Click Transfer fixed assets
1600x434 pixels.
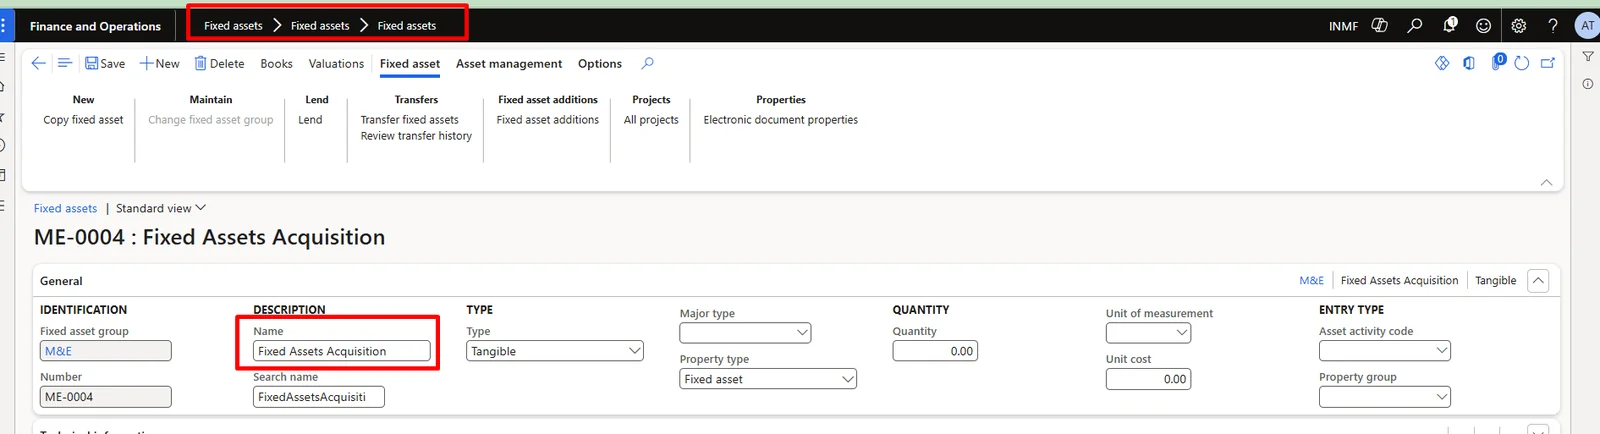point(409,120)
